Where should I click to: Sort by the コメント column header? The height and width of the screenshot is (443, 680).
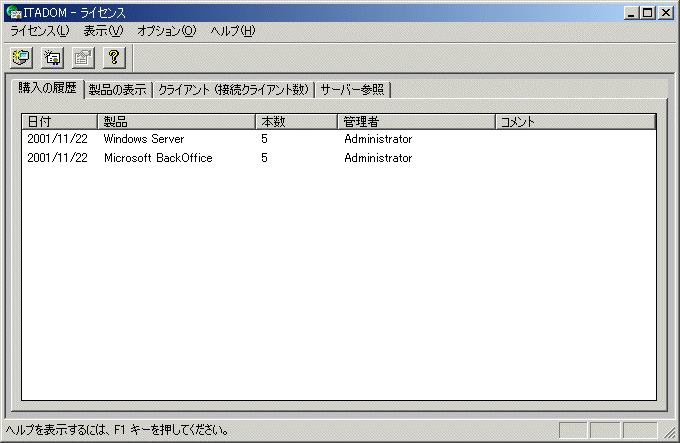coord(575,122)
